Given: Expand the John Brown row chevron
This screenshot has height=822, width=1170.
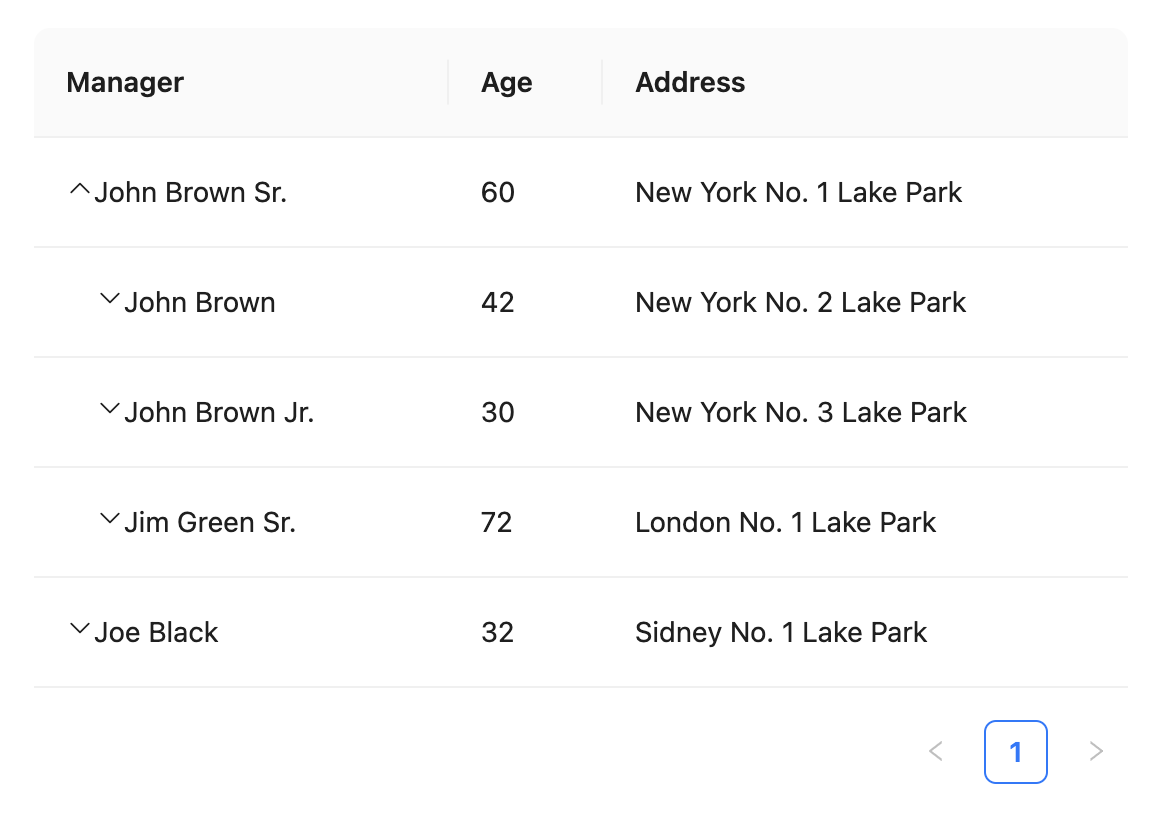Looking at the screenshot, I should point(110,300).
